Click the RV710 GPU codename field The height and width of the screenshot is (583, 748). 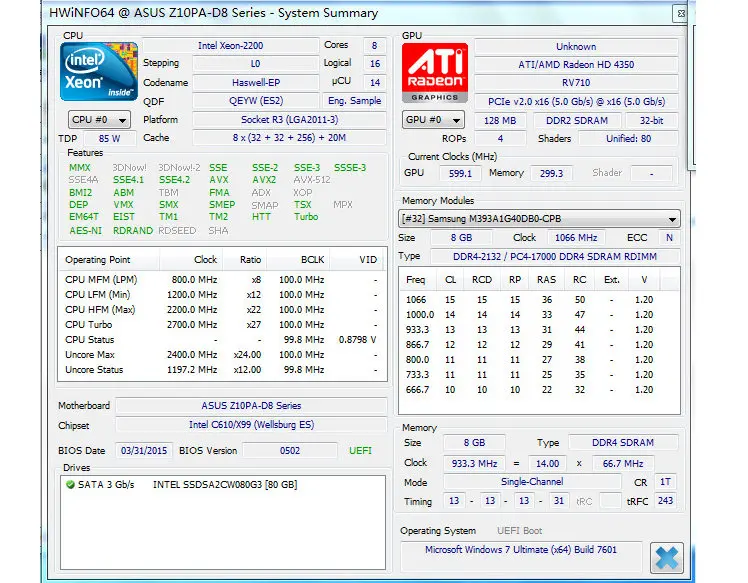click(576, 83)
